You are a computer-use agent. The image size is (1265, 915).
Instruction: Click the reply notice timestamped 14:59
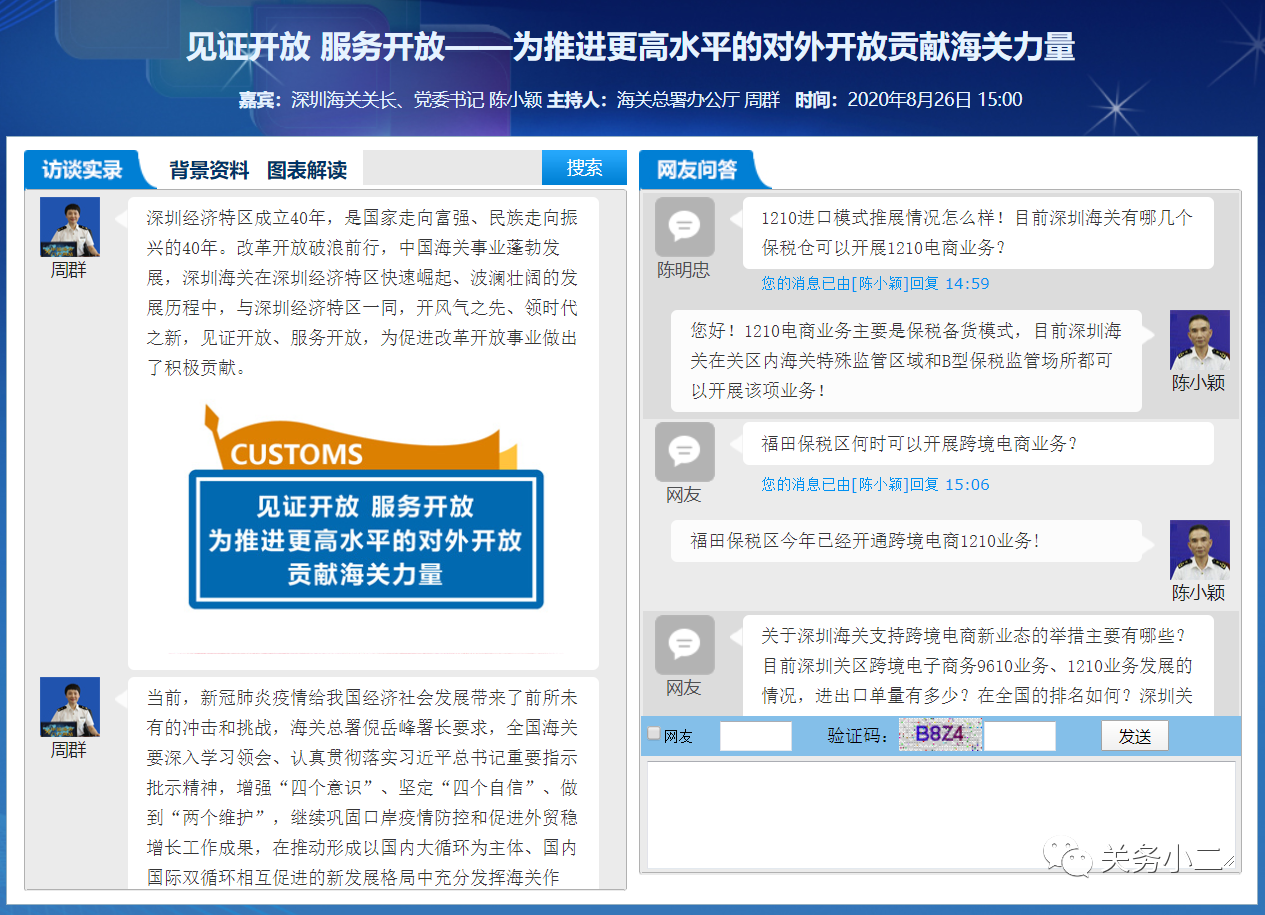pos(875,284)
